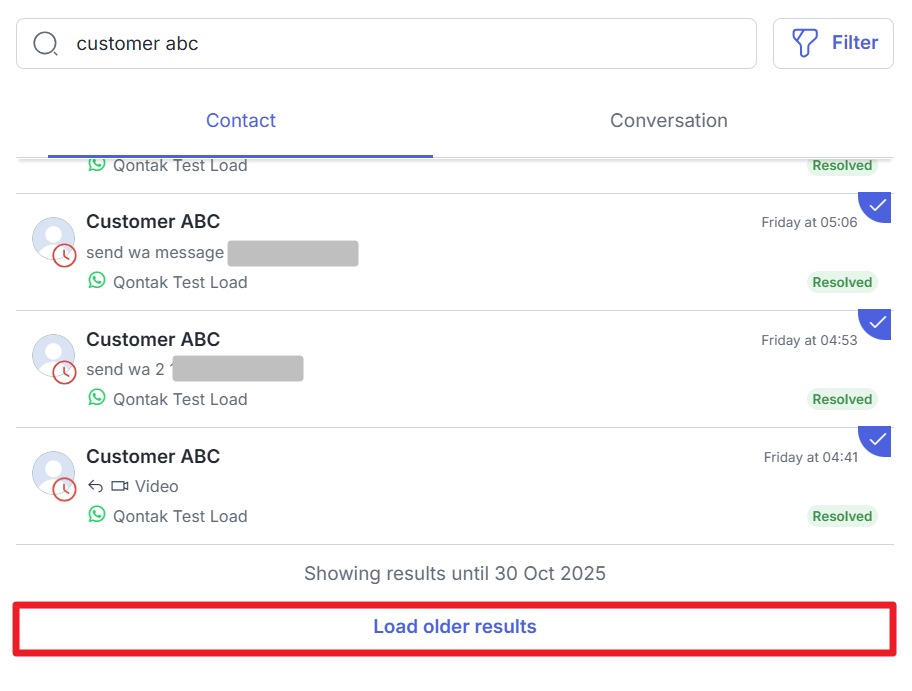Click the search magnifier icon
The height and width of the screenshot is (691, 912).
46,44
